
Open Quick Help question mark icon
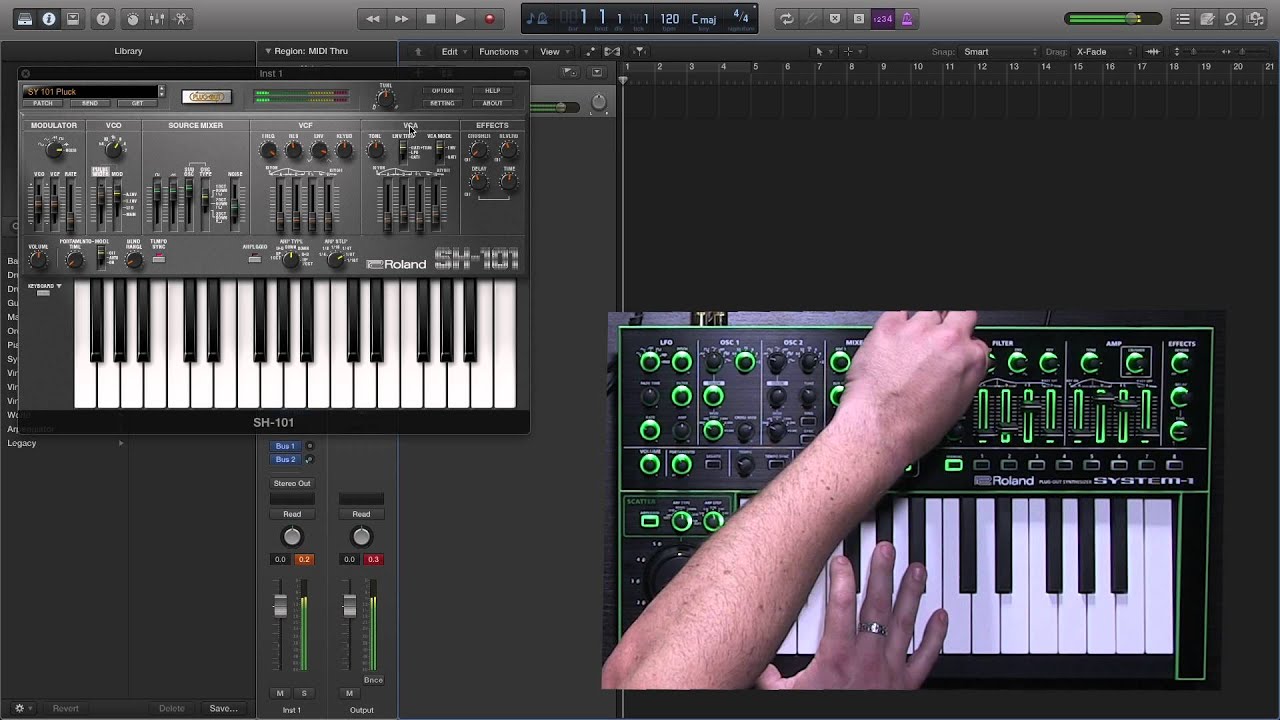click(x=103, y=19)
